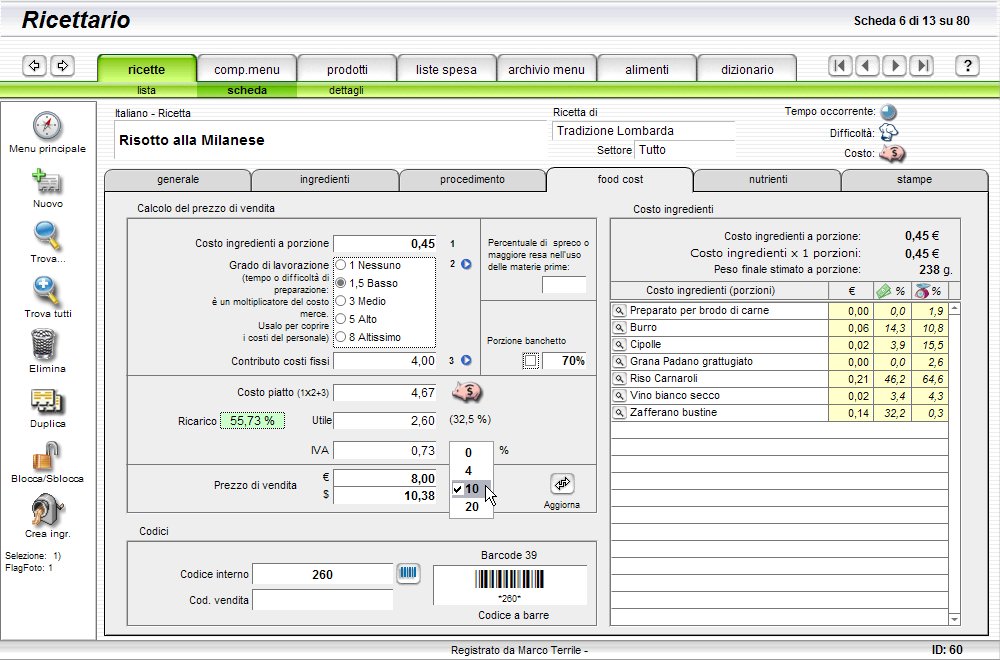The height and width of the screenshot is (660, 1000).
Task: Toggle Blocca/Sblocca padlock icon
Action: (46, 456)
